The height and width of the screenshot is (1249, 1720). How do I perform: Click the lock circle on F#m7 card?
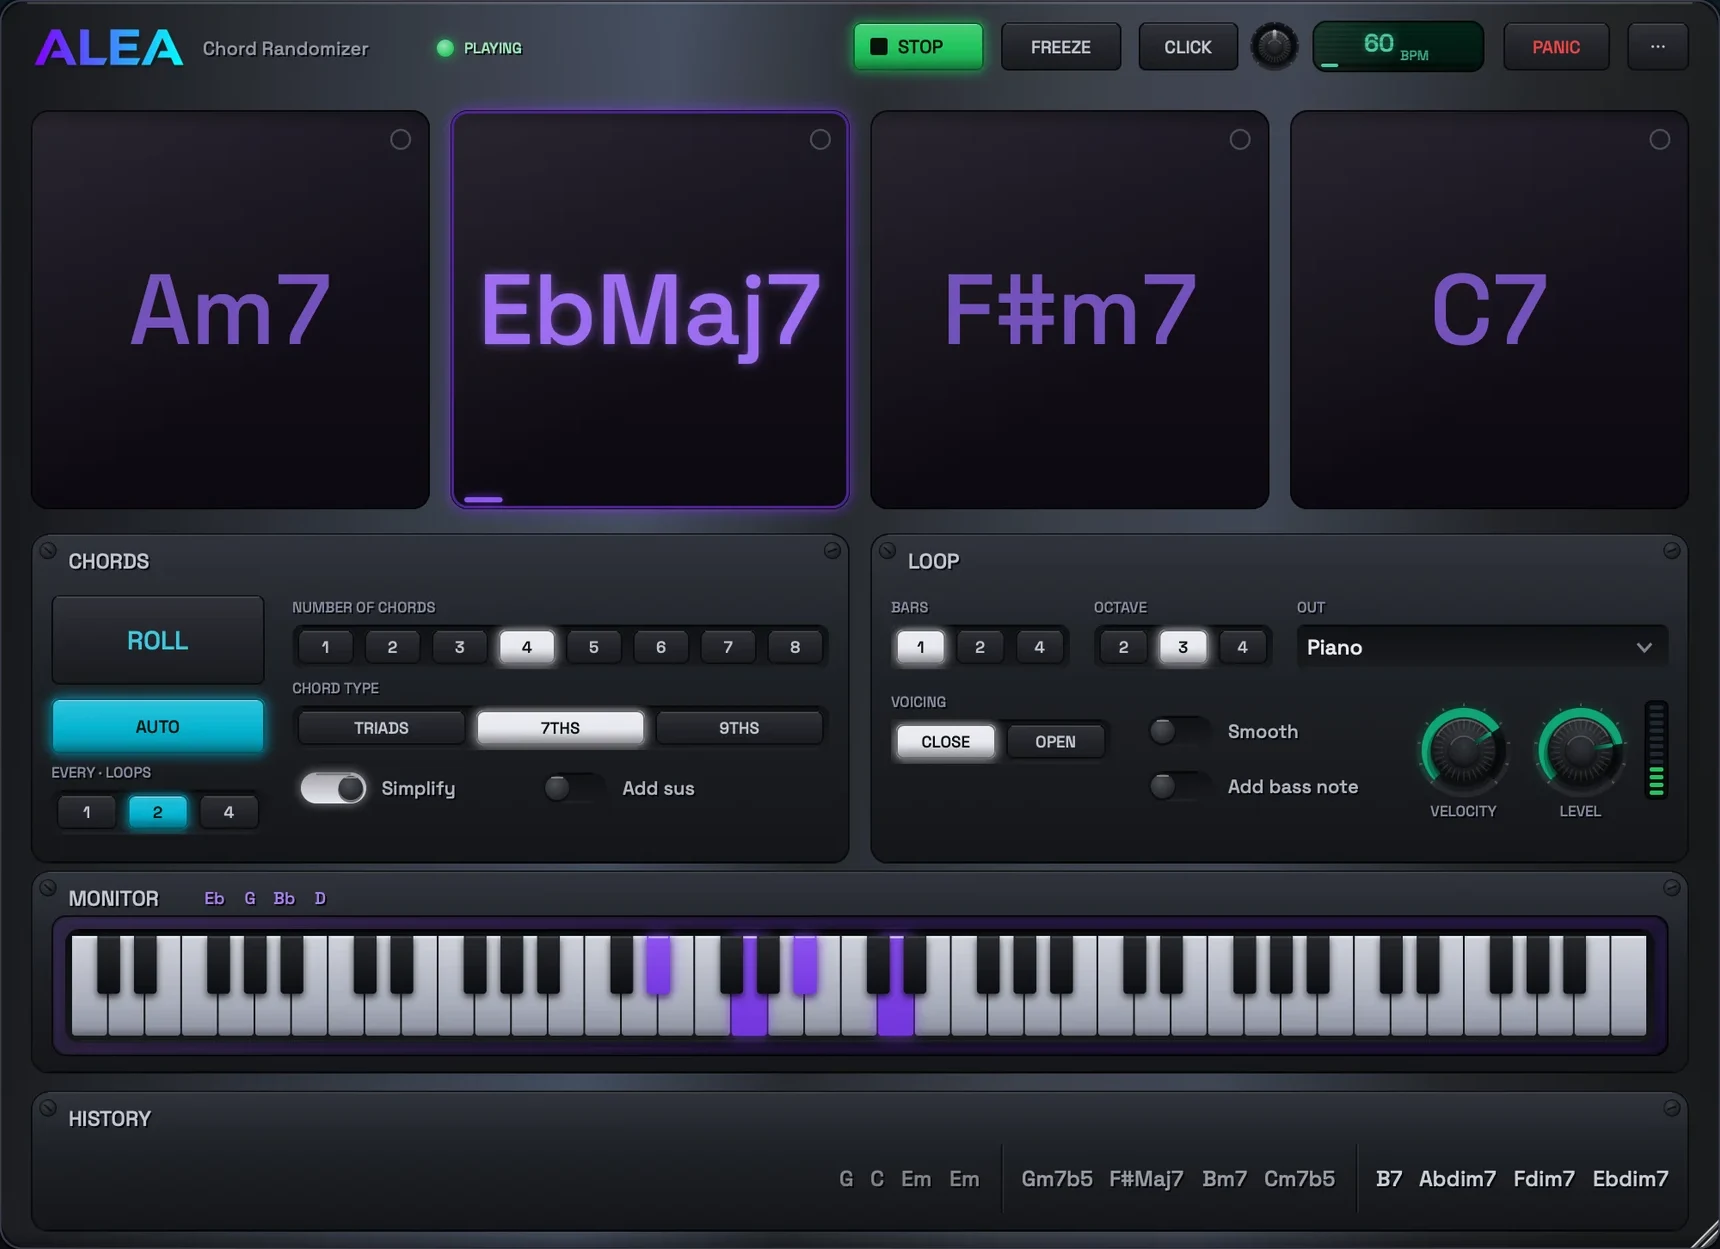coord(1240,140)
